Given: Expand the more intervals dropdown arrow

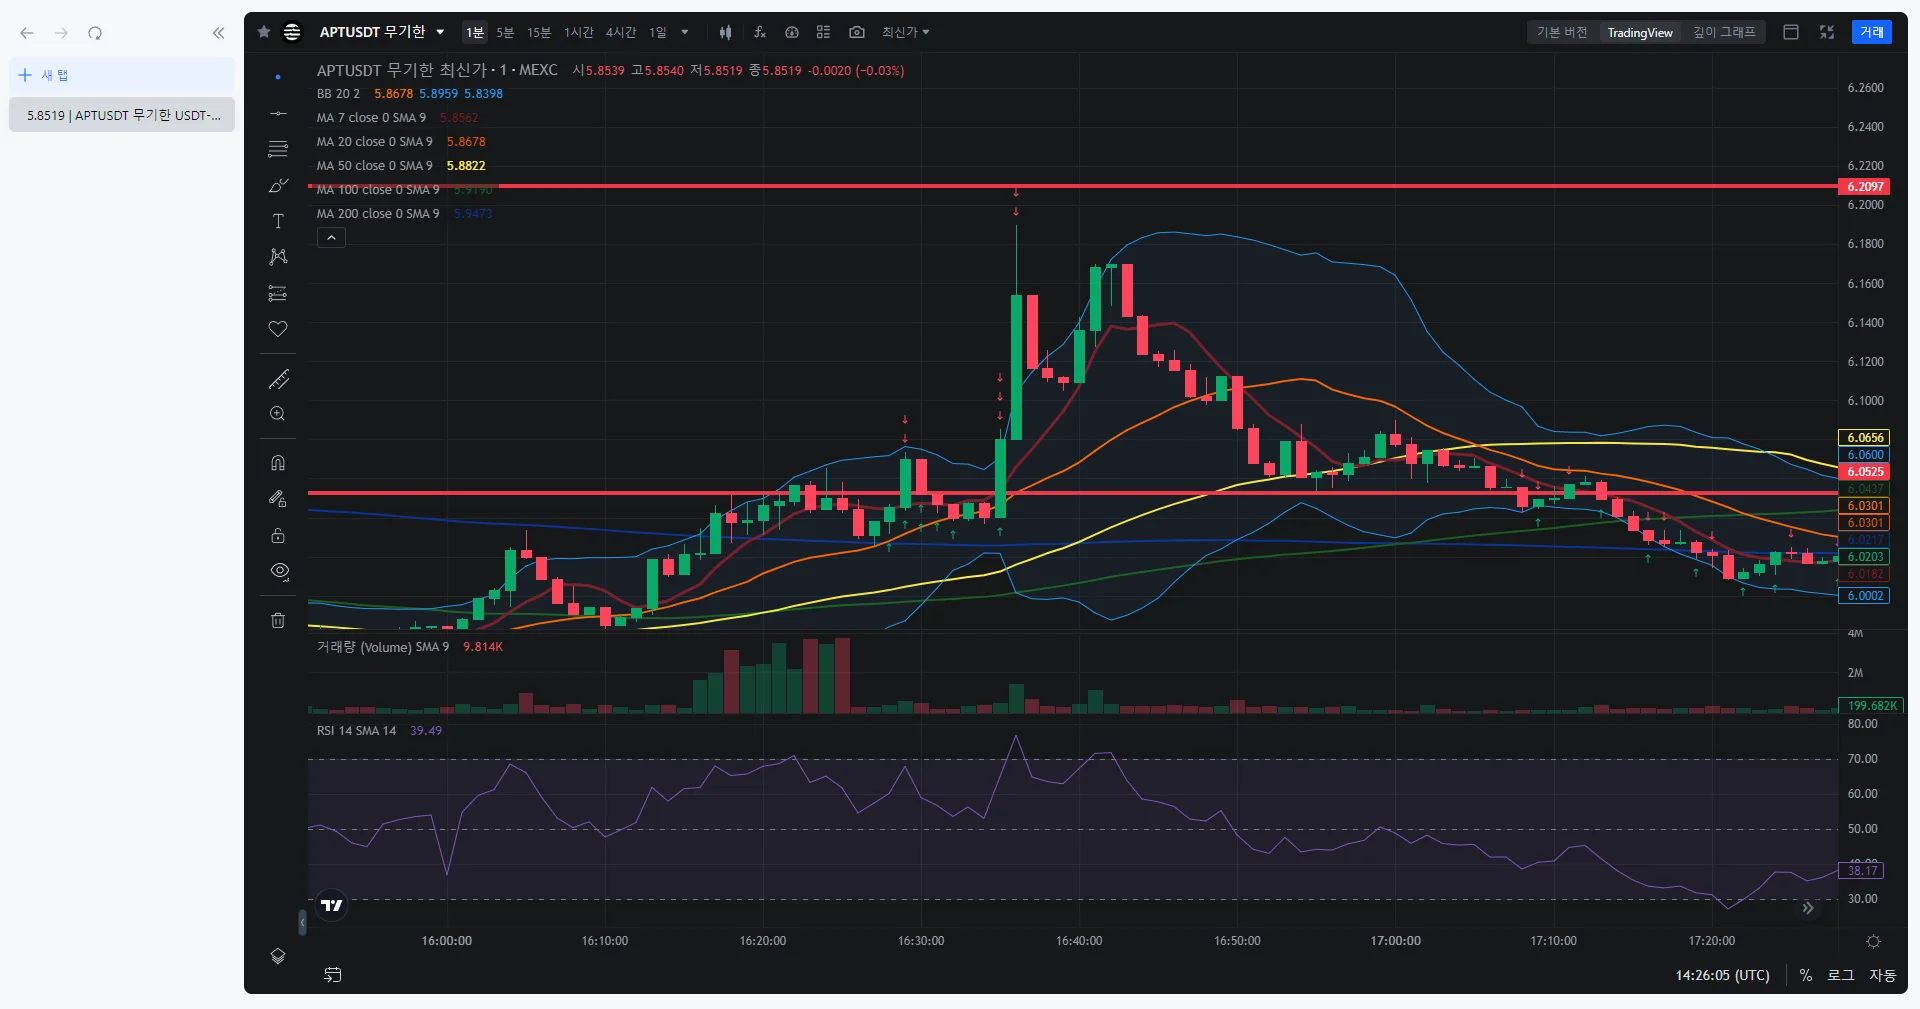Looking at the screenshot, I should [685, 32].
